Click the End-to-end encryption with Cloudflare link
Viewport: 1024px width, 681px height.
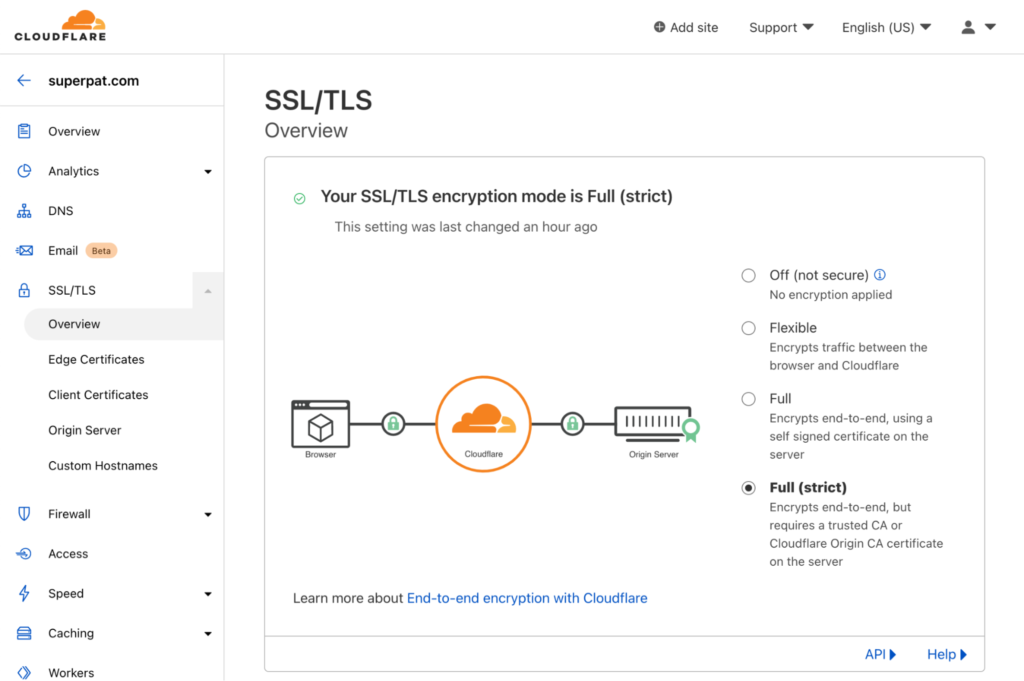tap(527, 597)
